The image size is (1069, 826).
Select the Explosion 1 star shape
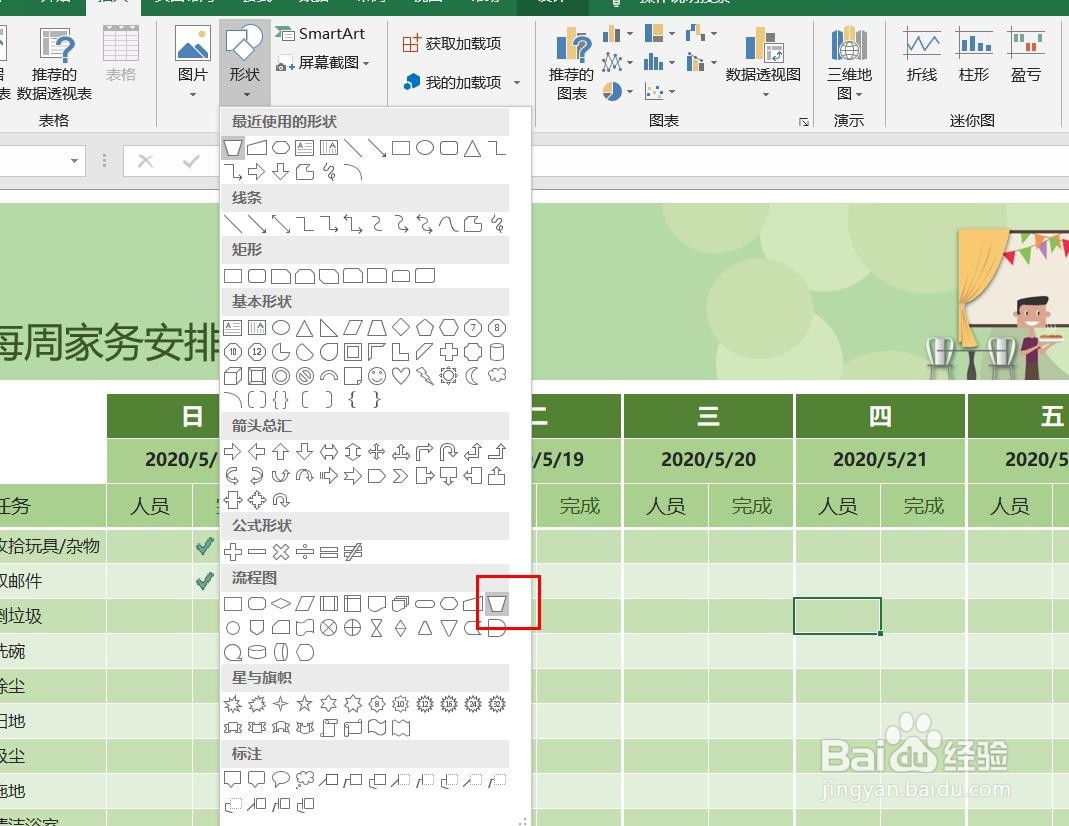(233, 703)
